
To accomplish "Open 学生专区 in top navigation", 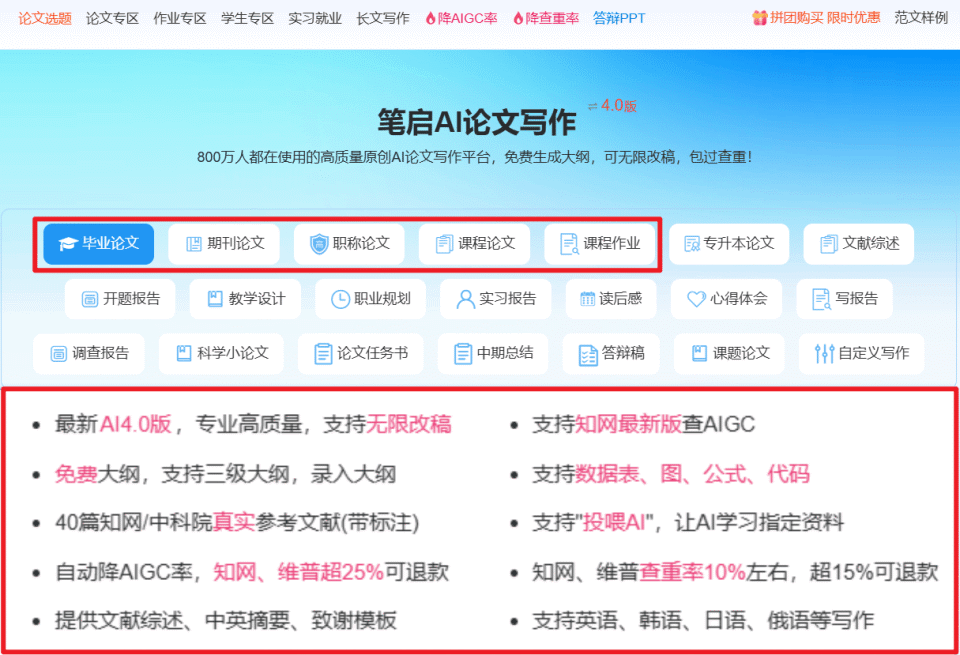I will tap(247, 18).
